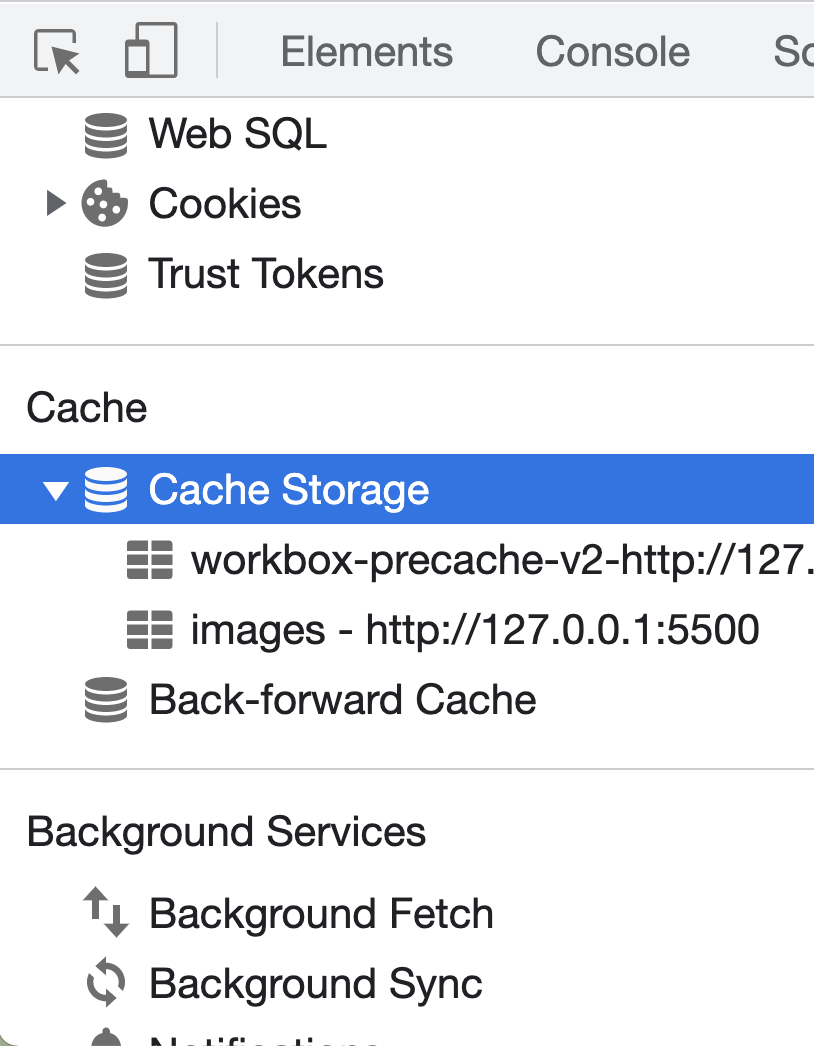The image size is (814, 1046).
Task: Activate the inspect element picker icon
Action: [57, 51]
